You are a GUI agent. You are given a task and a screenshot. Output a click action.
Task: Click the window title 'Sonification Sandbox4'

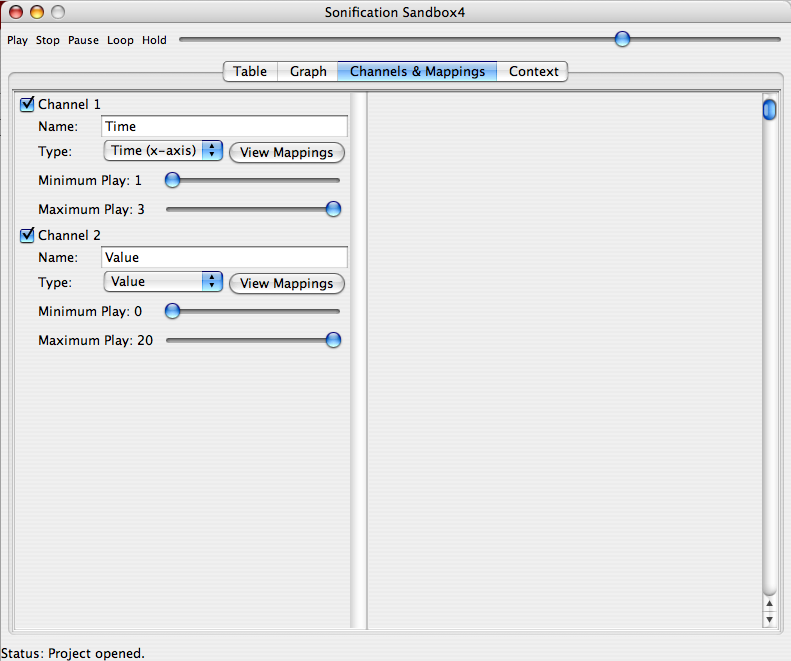click(394, 12)
